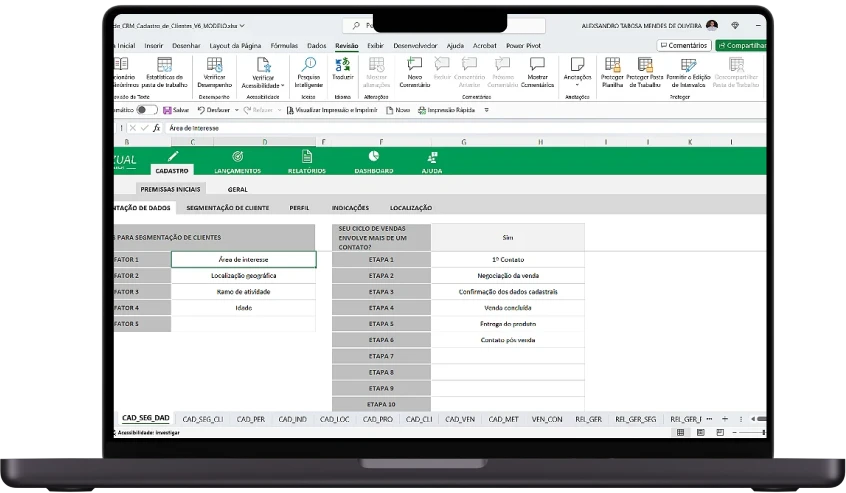The width and height of the screenshot is (846, 493).
Task: Switch to normal view in status bar
Action: click(x=680, y=433)
